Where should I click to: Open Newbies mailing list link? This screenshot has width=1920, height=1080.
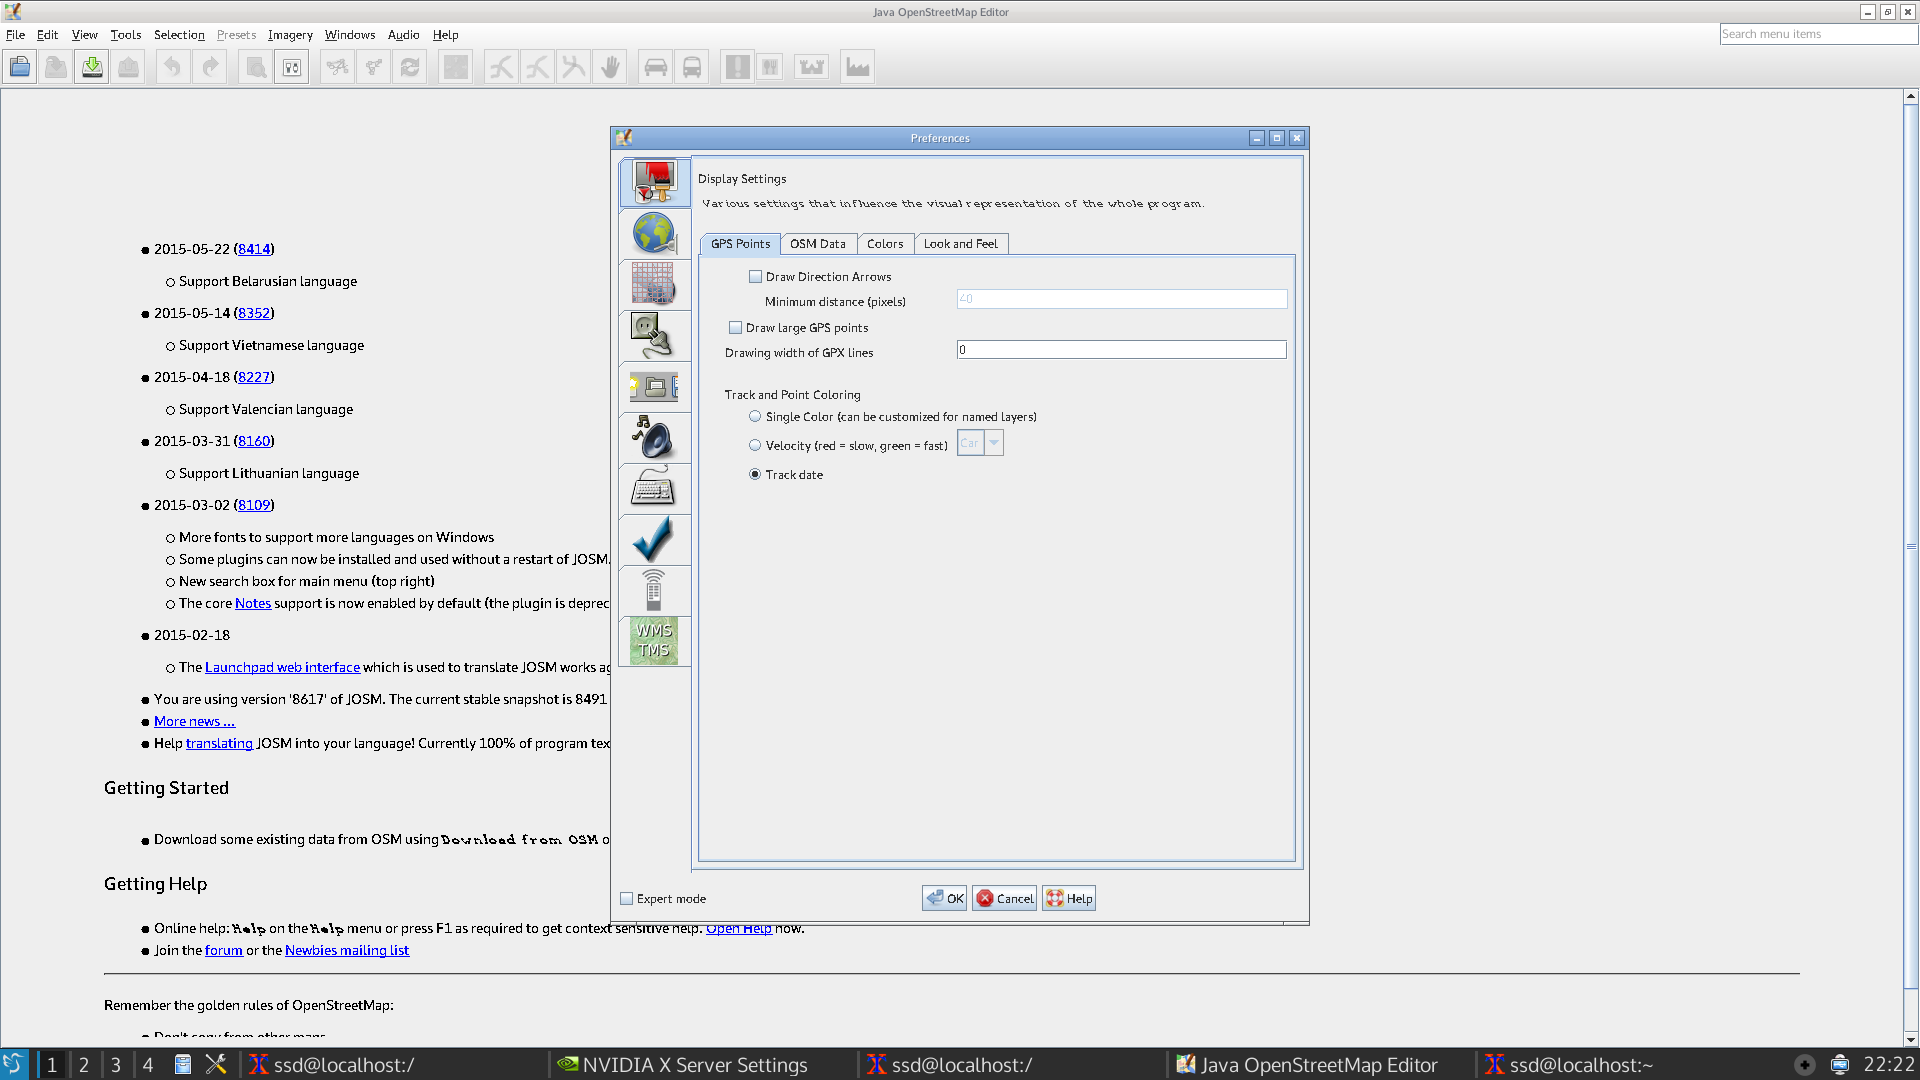click(x=347, y=951)
